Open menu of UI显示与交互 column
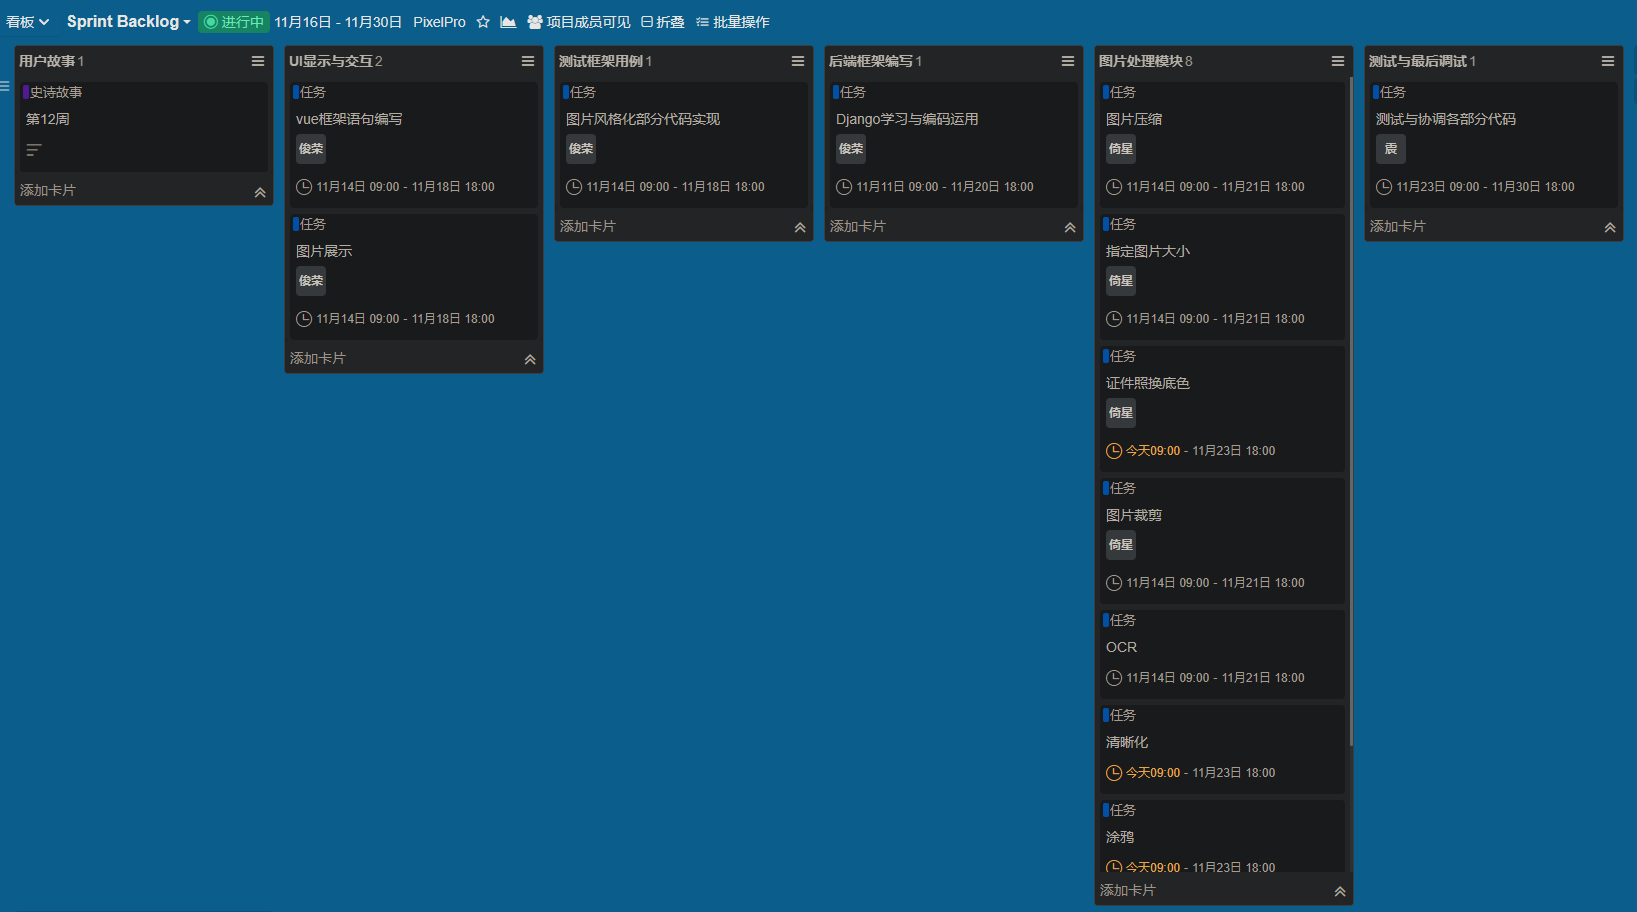Screen dimensions: 1637x912 (x=528, y=61)
